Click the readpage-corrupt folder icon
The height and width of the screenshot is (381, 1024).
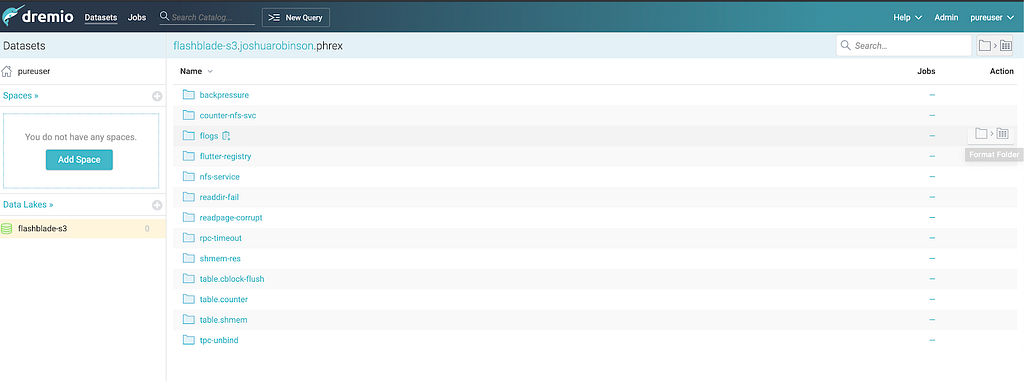[189, 217]
